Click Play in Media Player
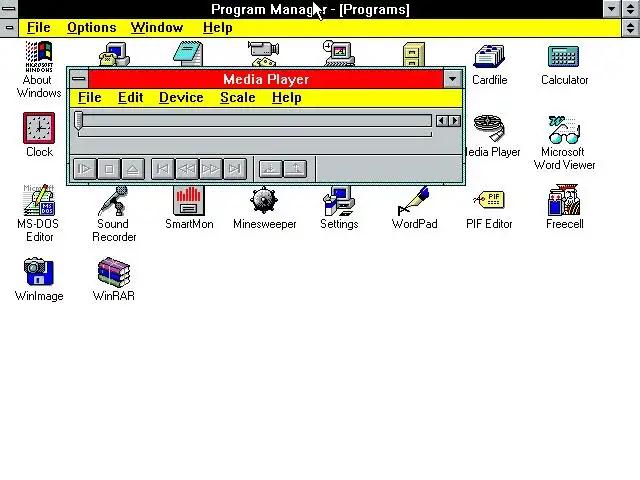 coord(84,169)
